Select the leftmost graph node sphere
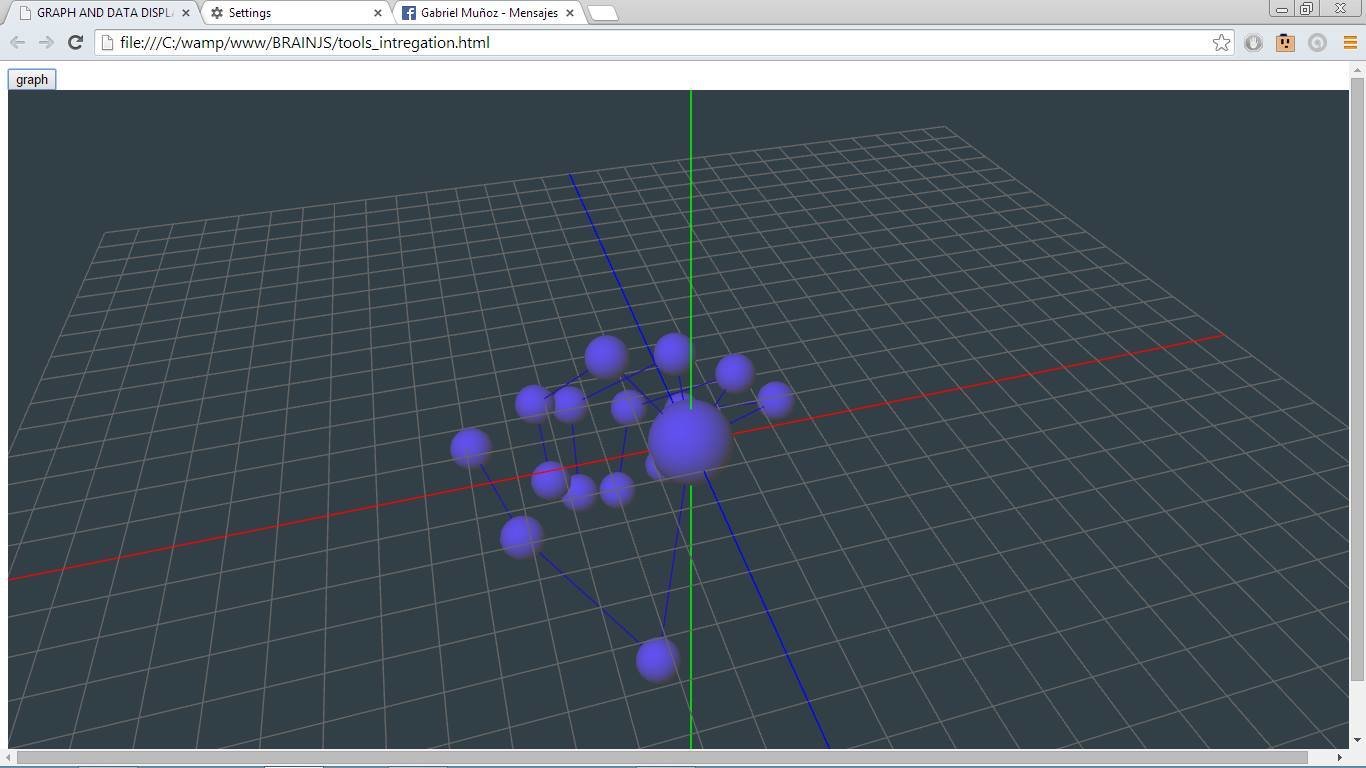Screen dimensions: 1366x768 470,448
